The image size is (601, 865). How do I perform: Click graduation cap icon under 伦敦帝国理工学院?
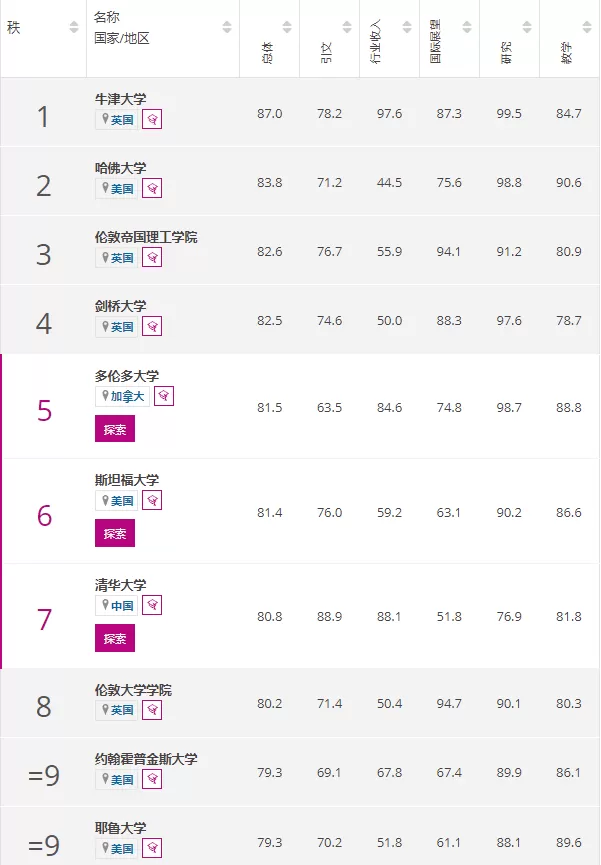pyautogui.click(x=152, y=257)
